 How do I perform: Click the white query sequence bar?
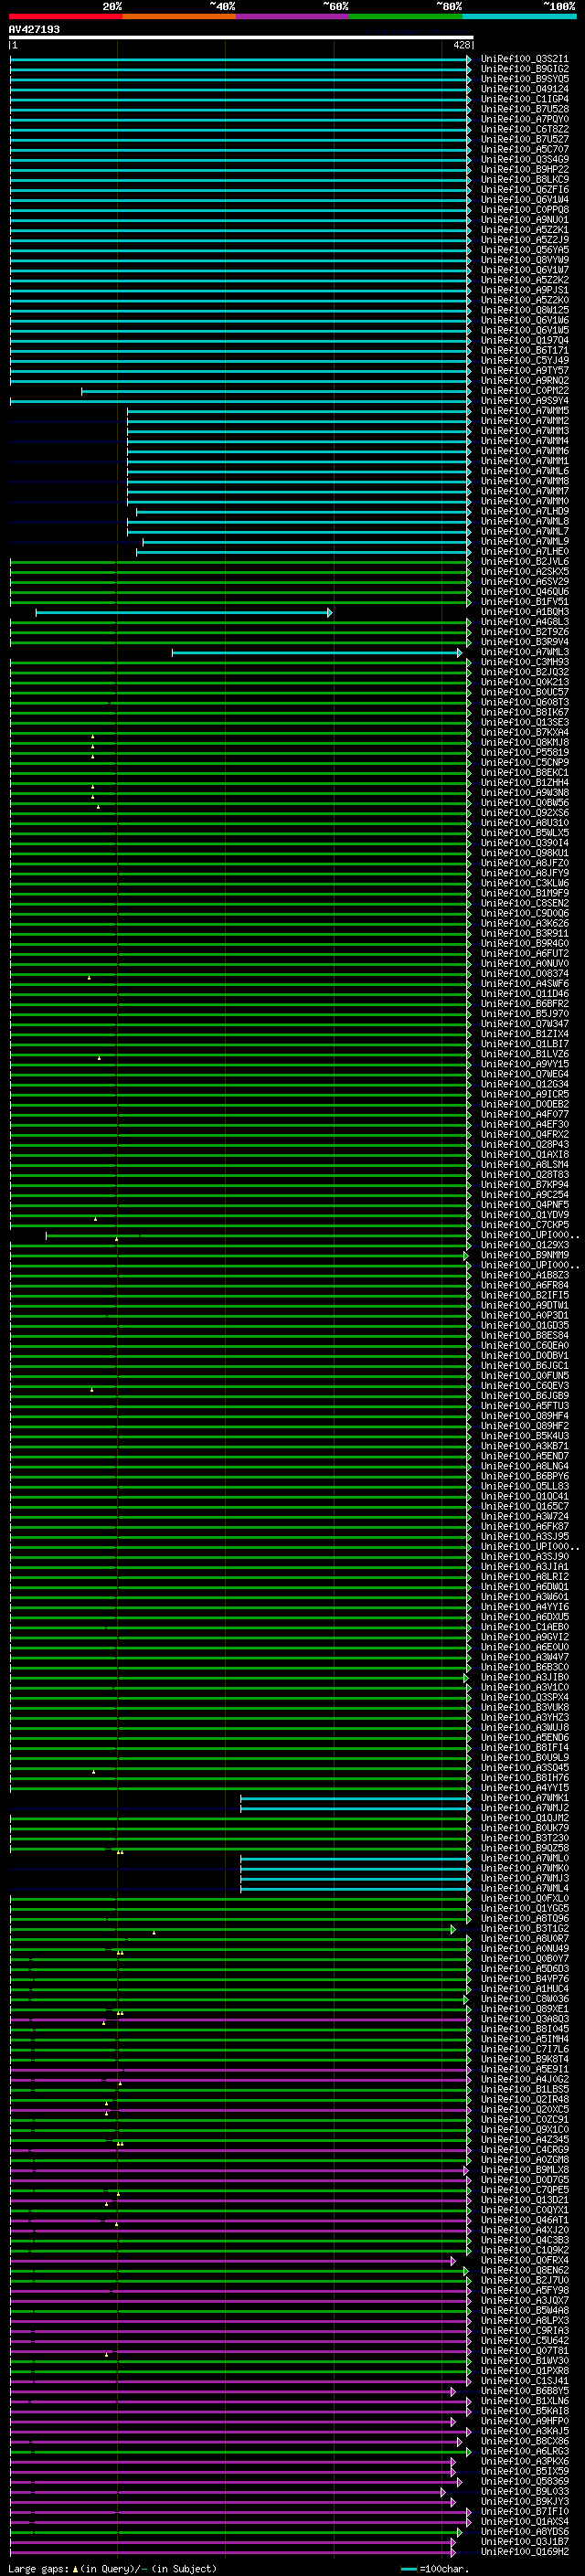click(x=241, y=38)
